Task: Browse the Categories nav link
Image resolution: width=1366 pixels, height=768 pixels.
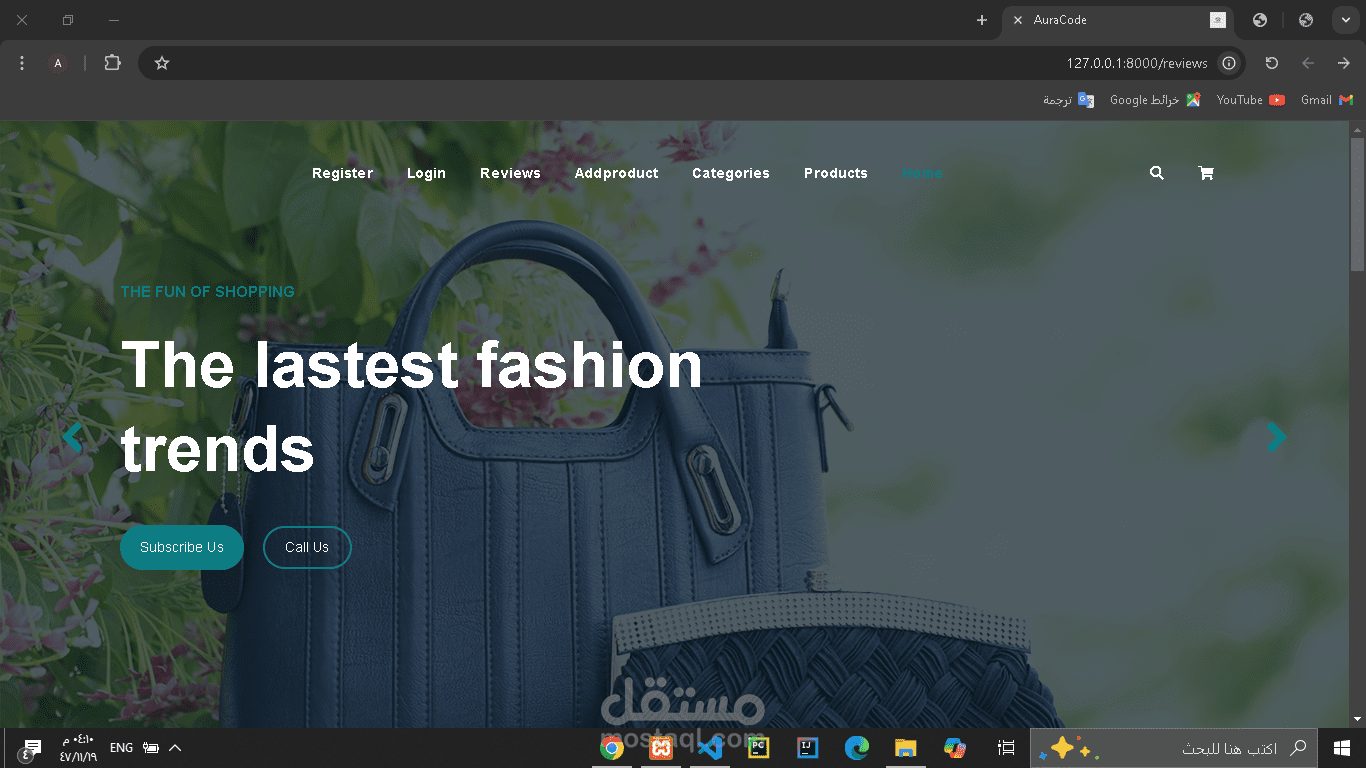Action: click(731, 173)
